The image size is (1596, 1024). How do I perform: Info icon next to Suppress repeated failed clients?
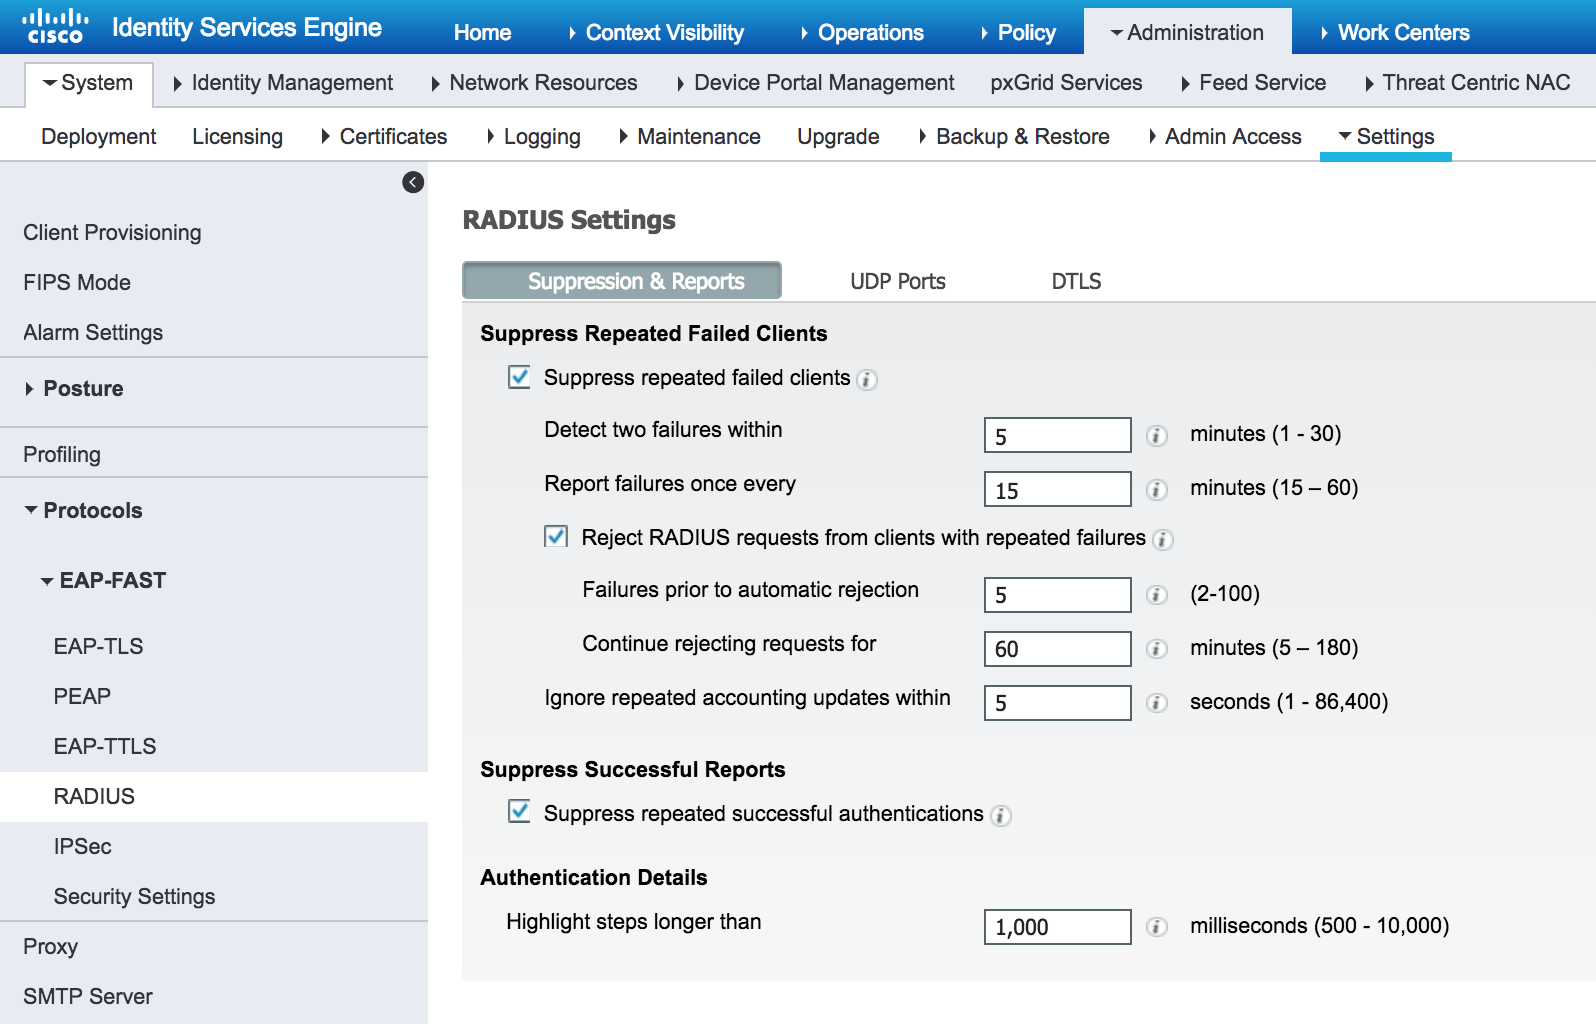tap(868, 380)
